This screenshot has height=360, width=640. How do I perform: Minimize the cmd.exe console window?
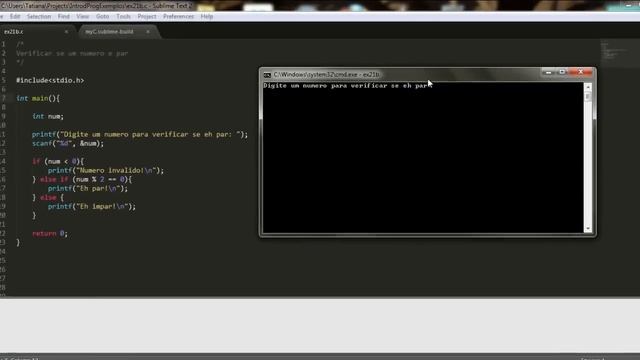point(548,72)
